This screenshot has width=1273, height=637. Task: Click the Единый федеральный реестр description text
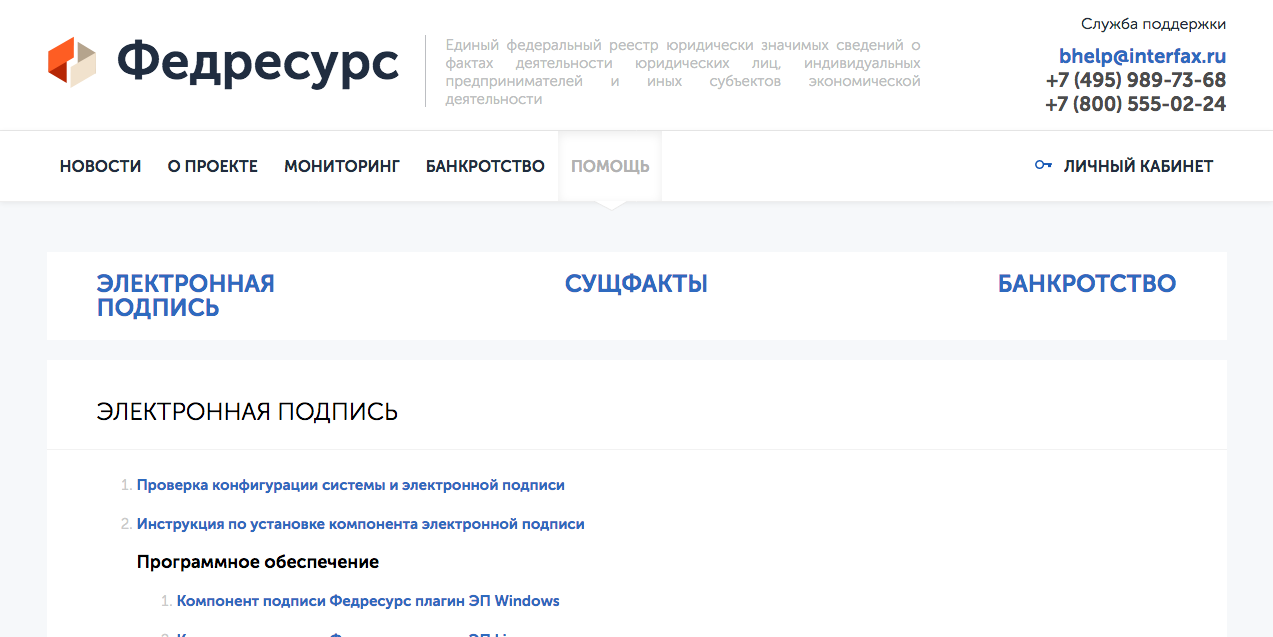coord(683,72)
